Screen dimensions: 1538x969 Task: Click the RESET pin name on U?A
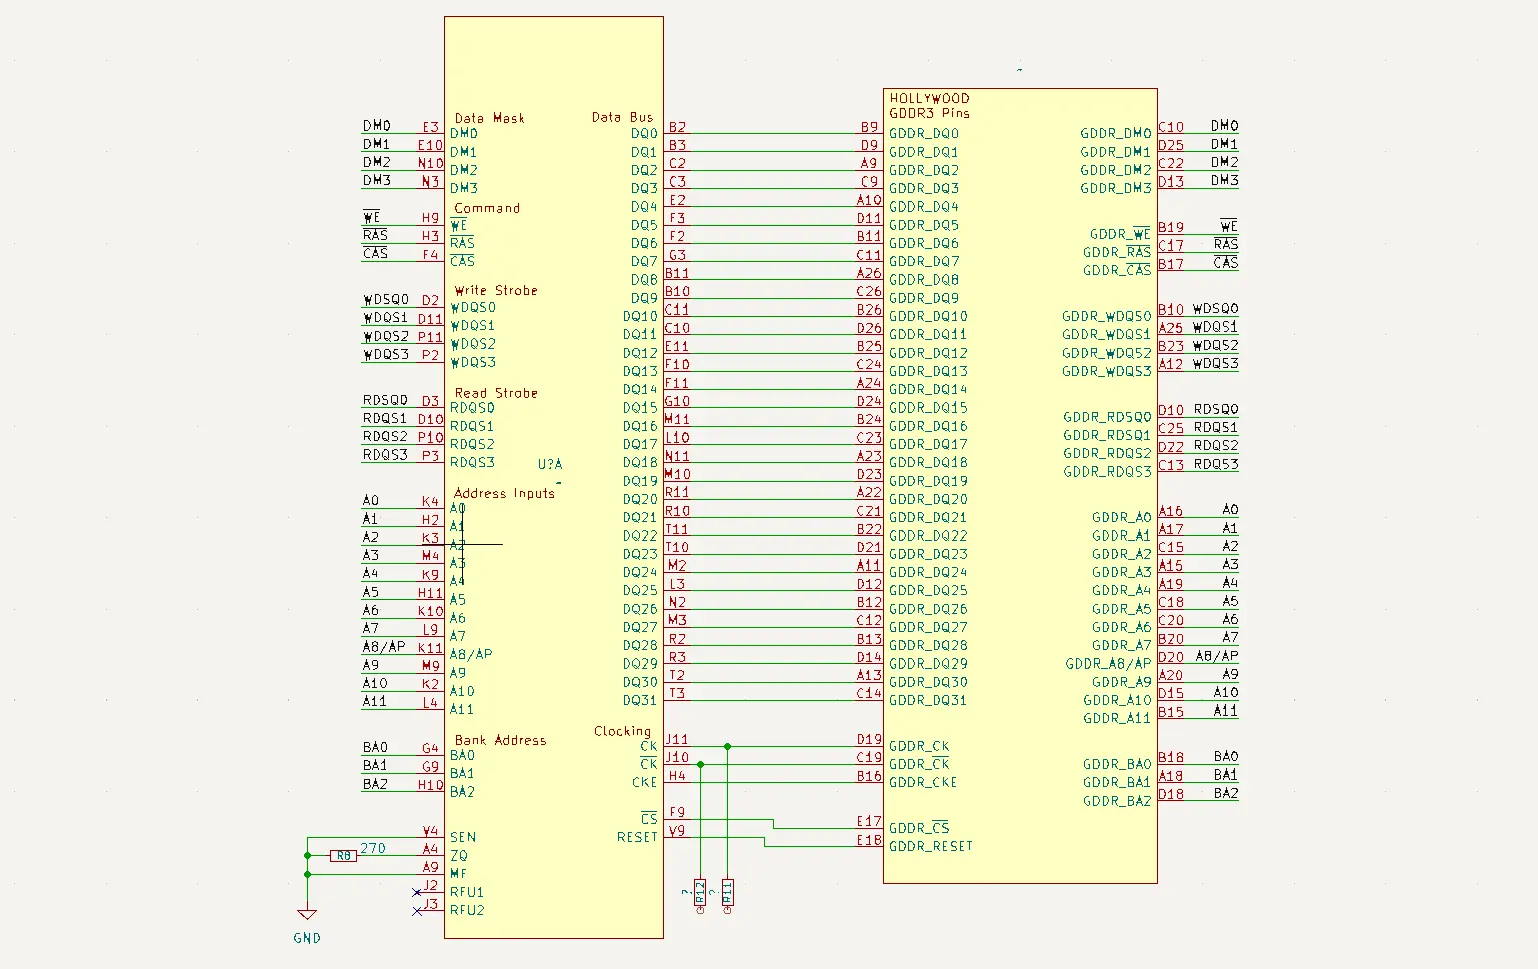[x=637, y=837]
